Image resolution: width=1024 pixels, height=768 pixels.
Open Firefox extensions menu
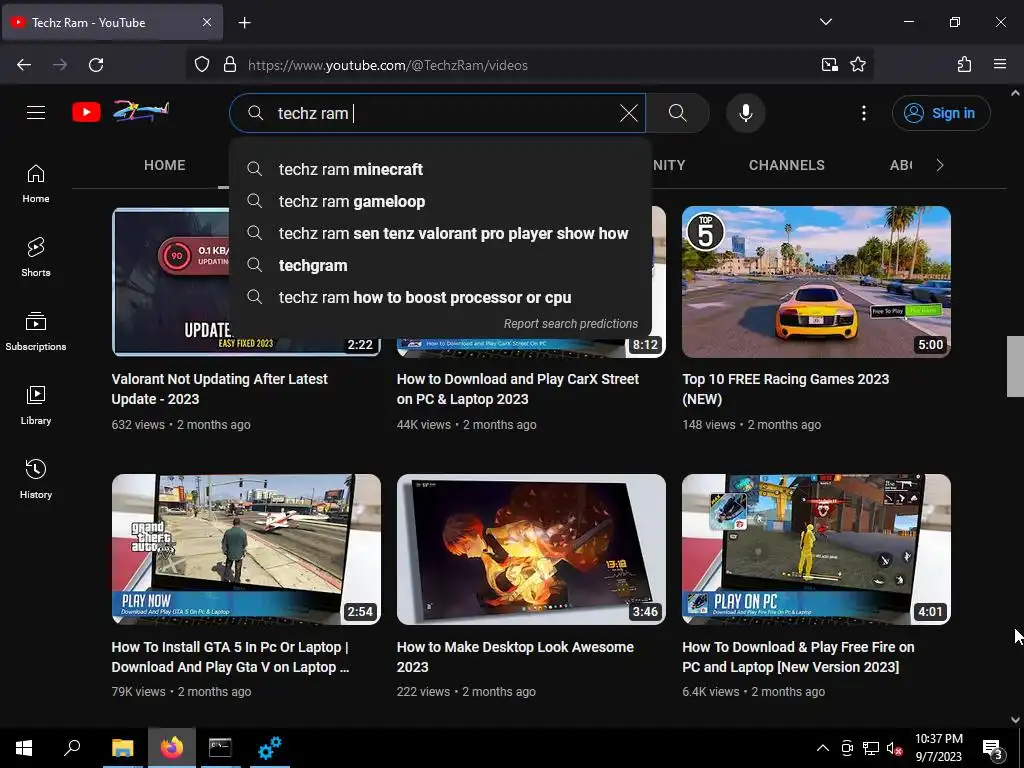pos(964,65)
